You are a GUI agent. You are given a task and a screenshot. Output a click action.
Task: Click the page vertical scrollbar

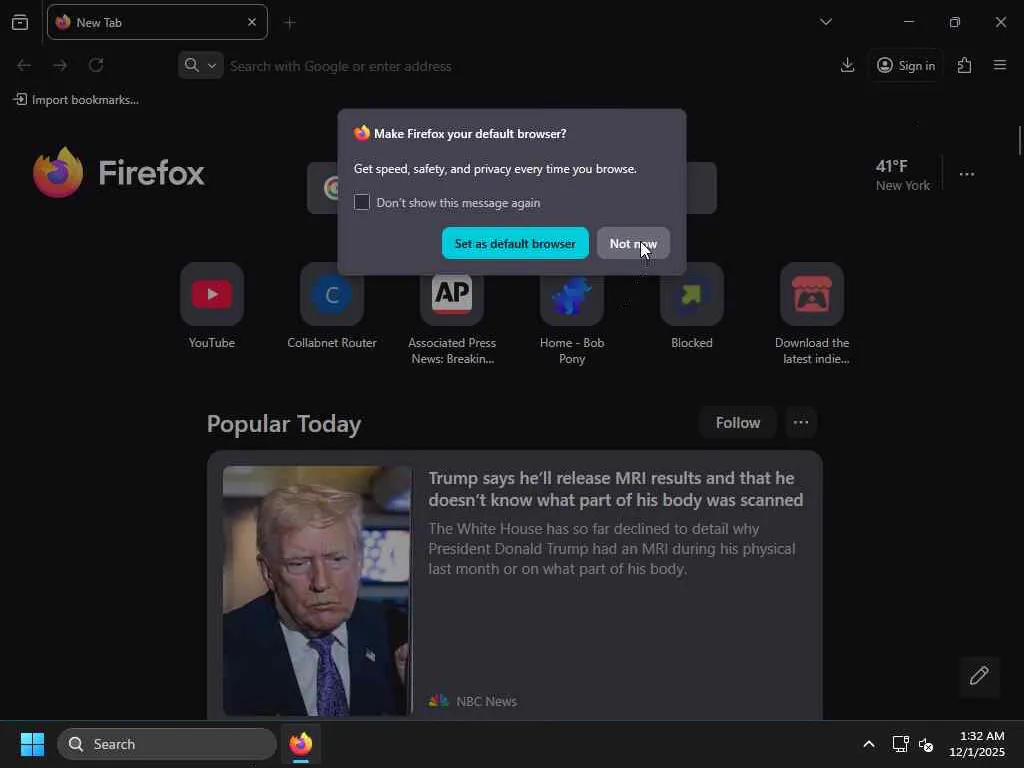[1019, 140]
